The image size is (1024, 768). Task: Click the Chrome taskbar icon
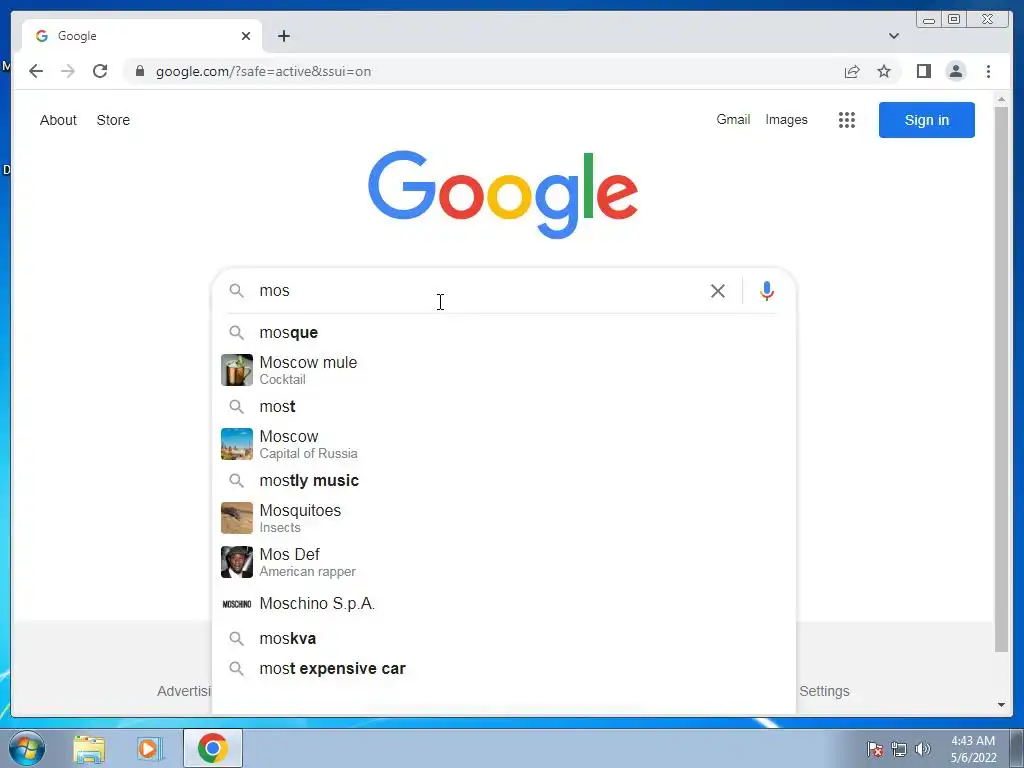coord(212,748)
